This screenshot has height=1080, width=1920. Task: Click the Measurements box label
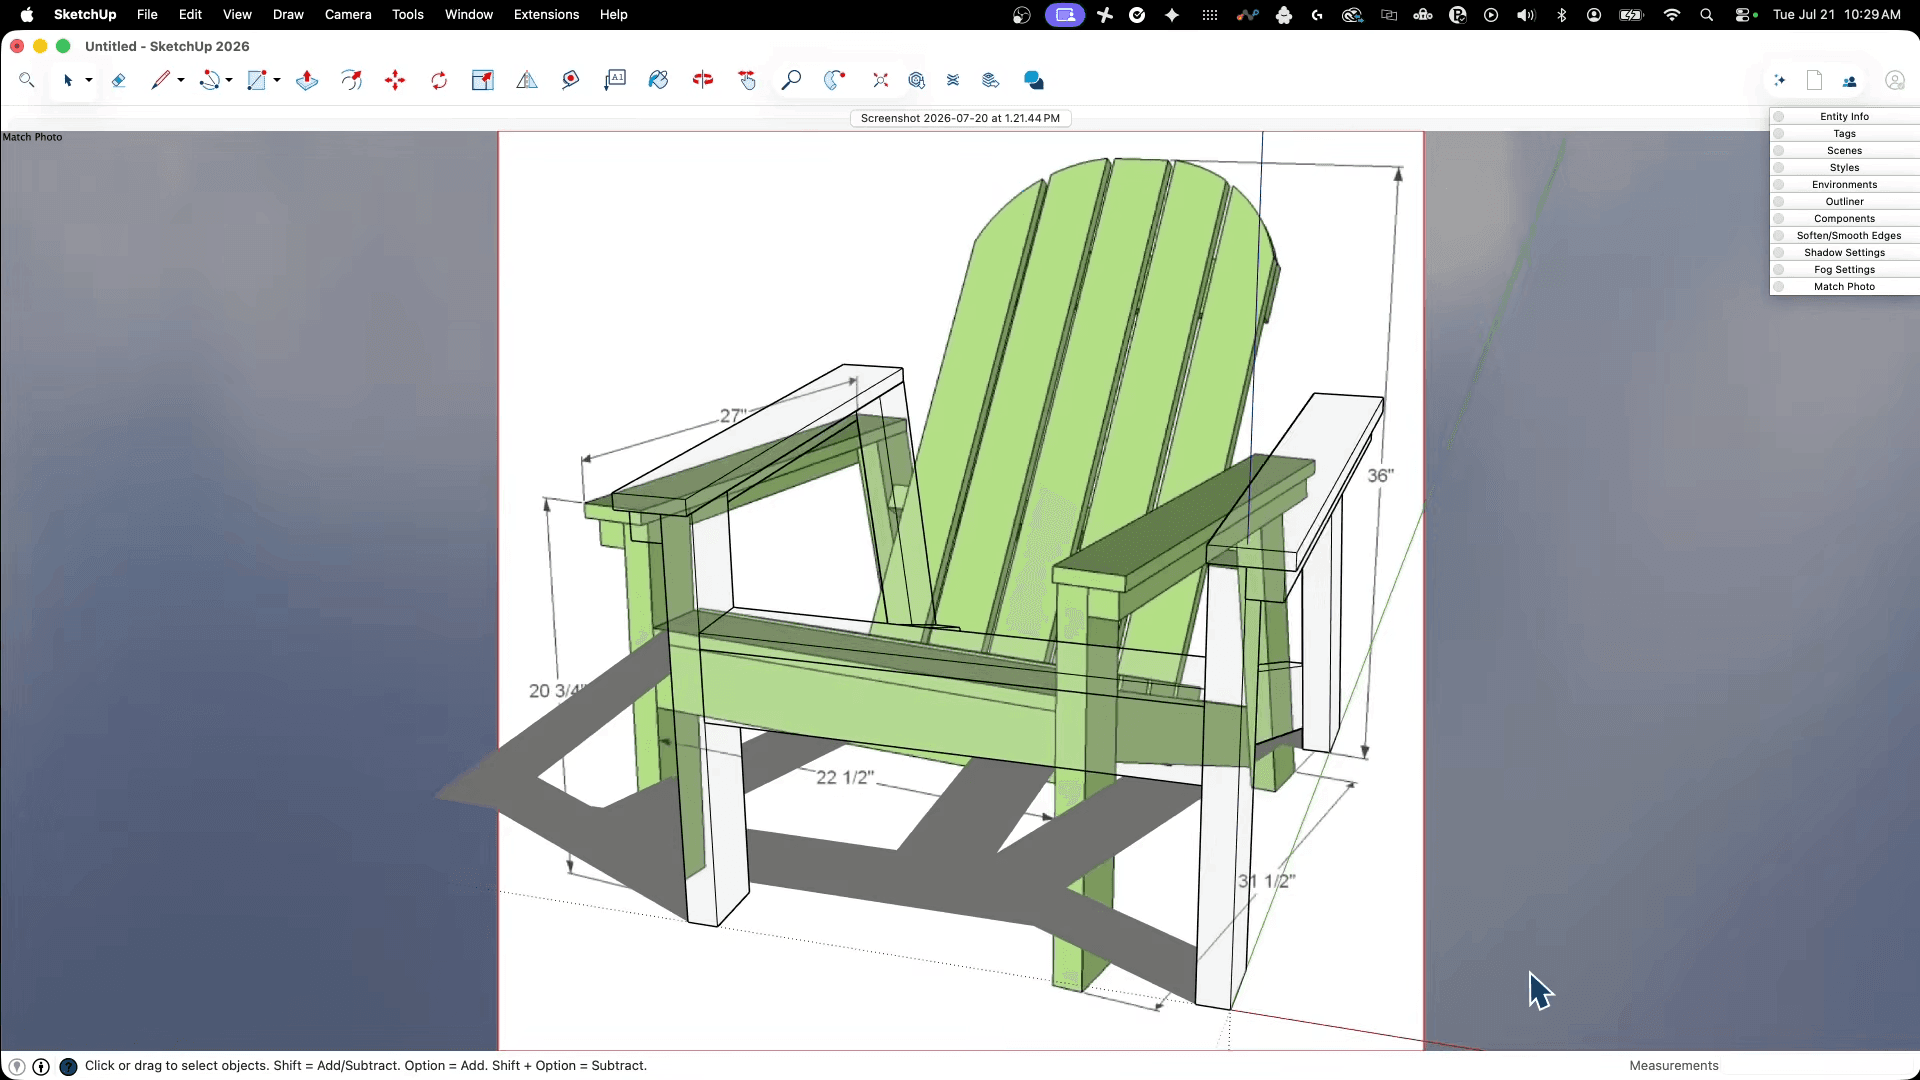tap(1674, 1066)
